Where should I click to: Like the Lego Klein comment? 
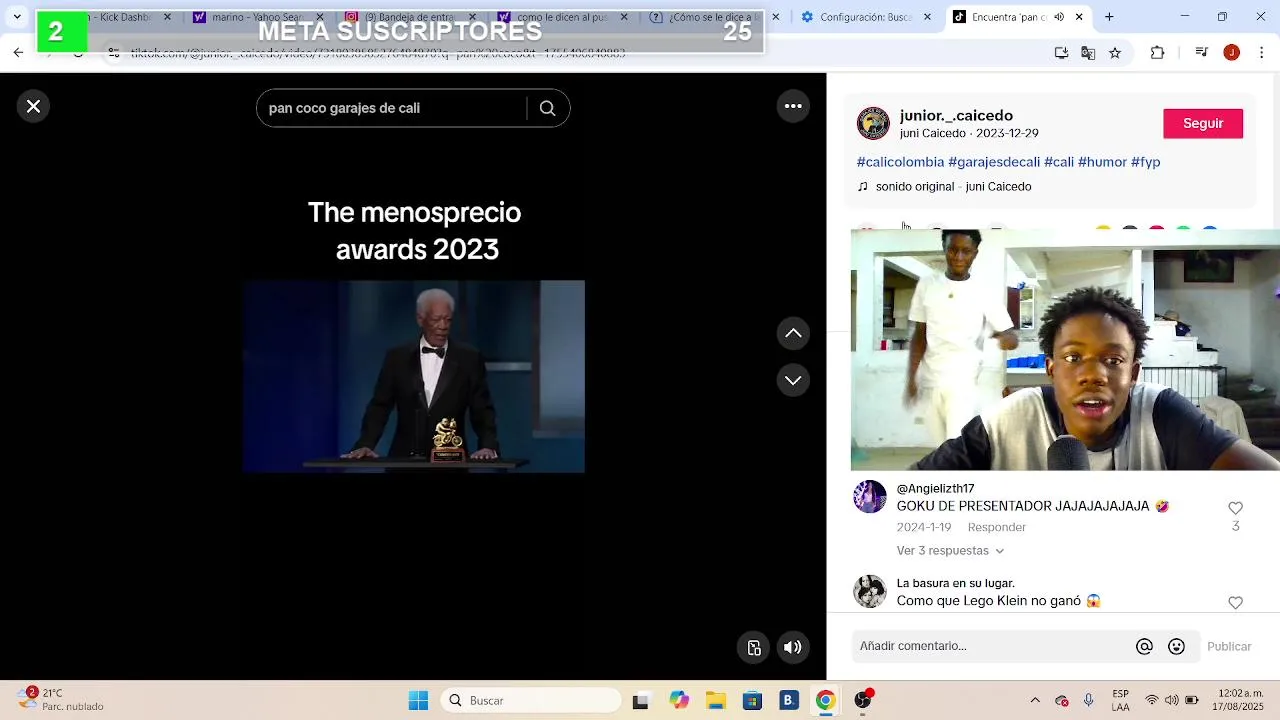coord(1235,603)
